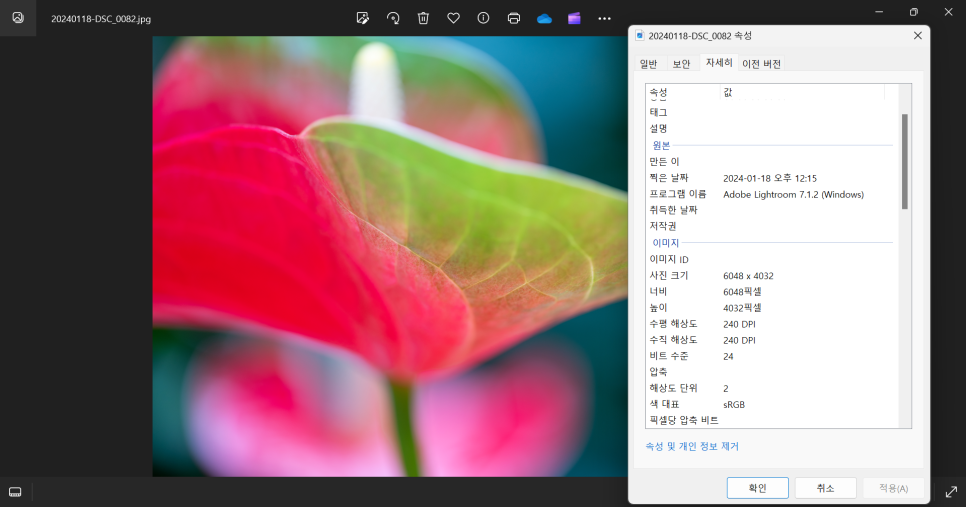966x507 pixels.
Task: Click the file icon in the properties title bar
Action: [x=639, y=36]
